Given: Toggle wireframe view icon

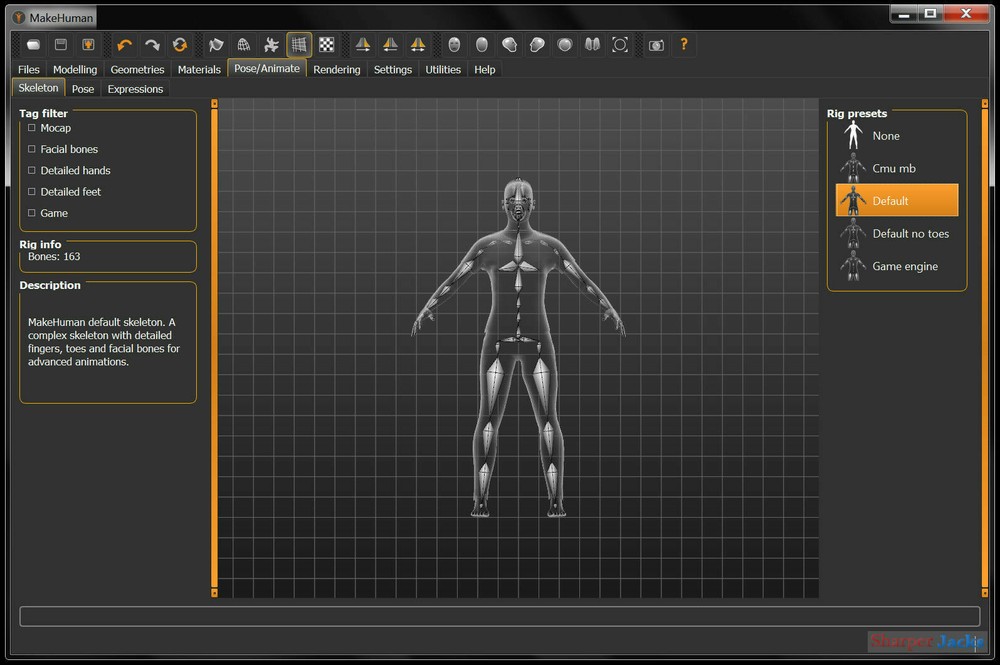Looking at the screenshot, I should [244, 45].
